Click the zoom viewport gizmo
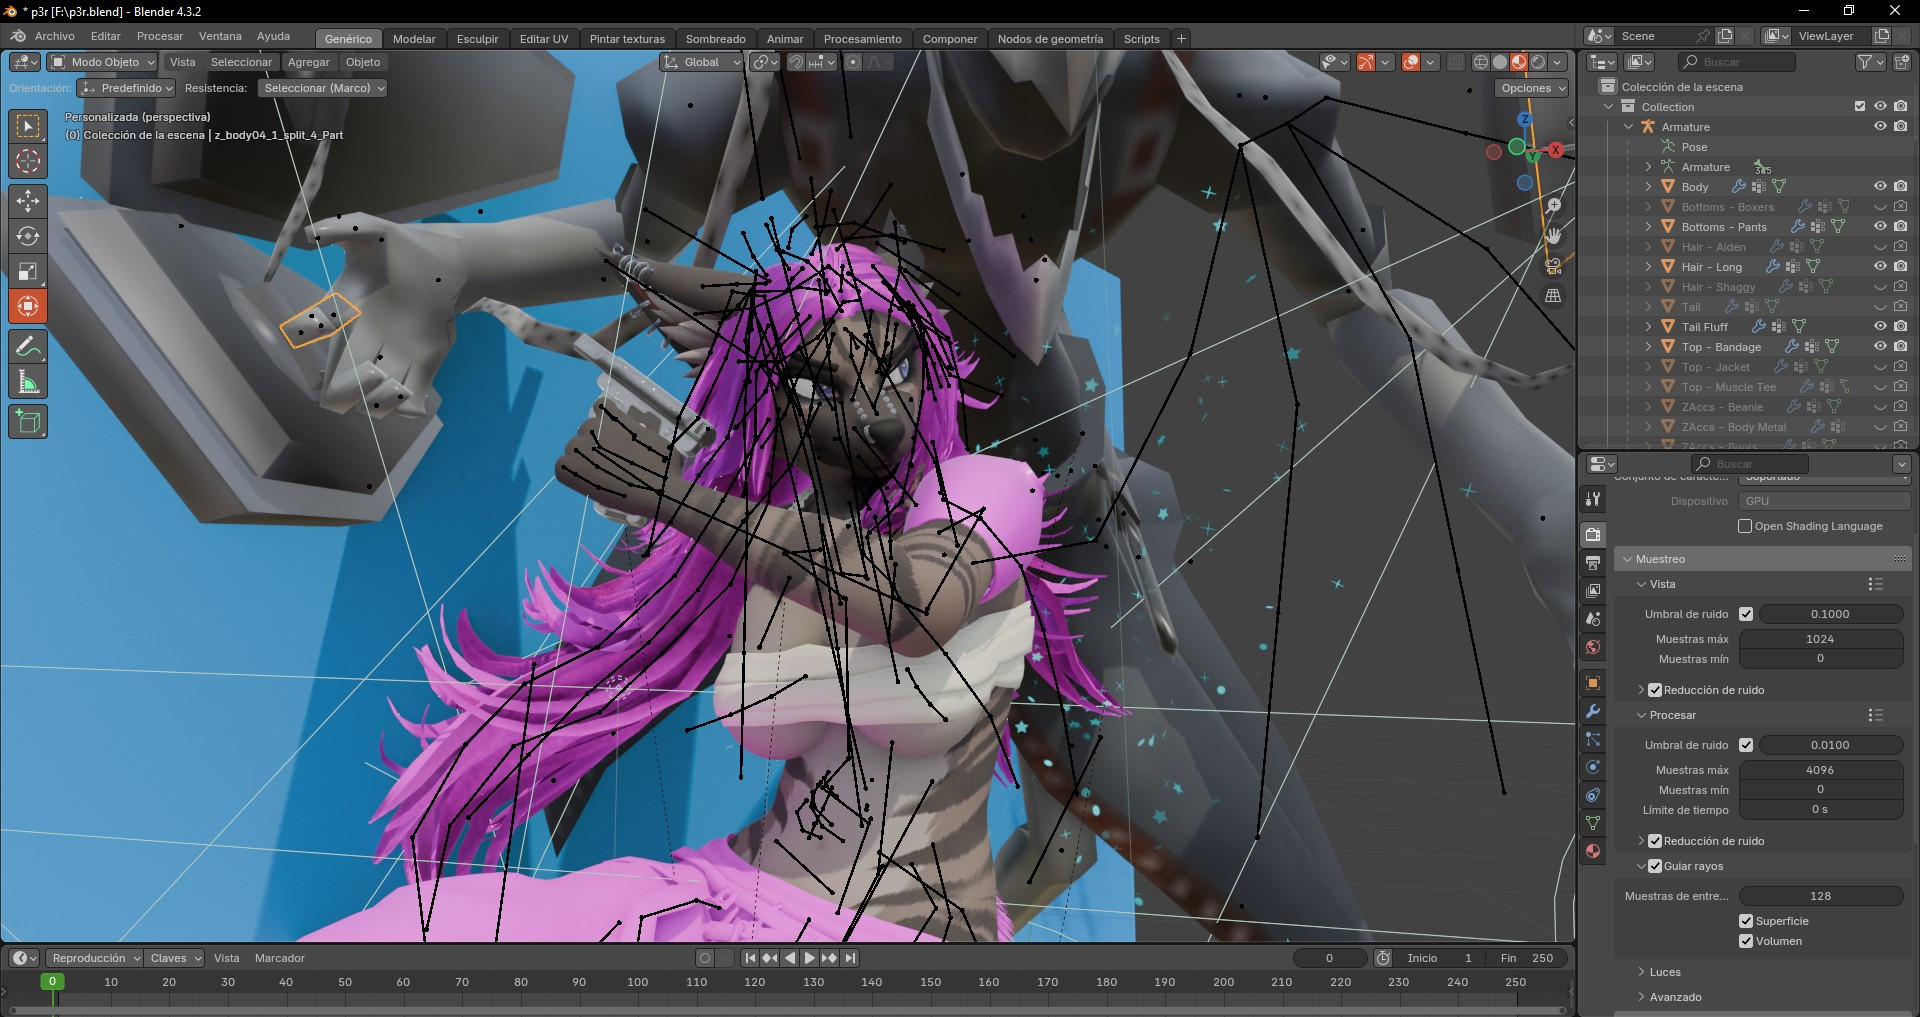1920x1017 pixels. 1553,205
